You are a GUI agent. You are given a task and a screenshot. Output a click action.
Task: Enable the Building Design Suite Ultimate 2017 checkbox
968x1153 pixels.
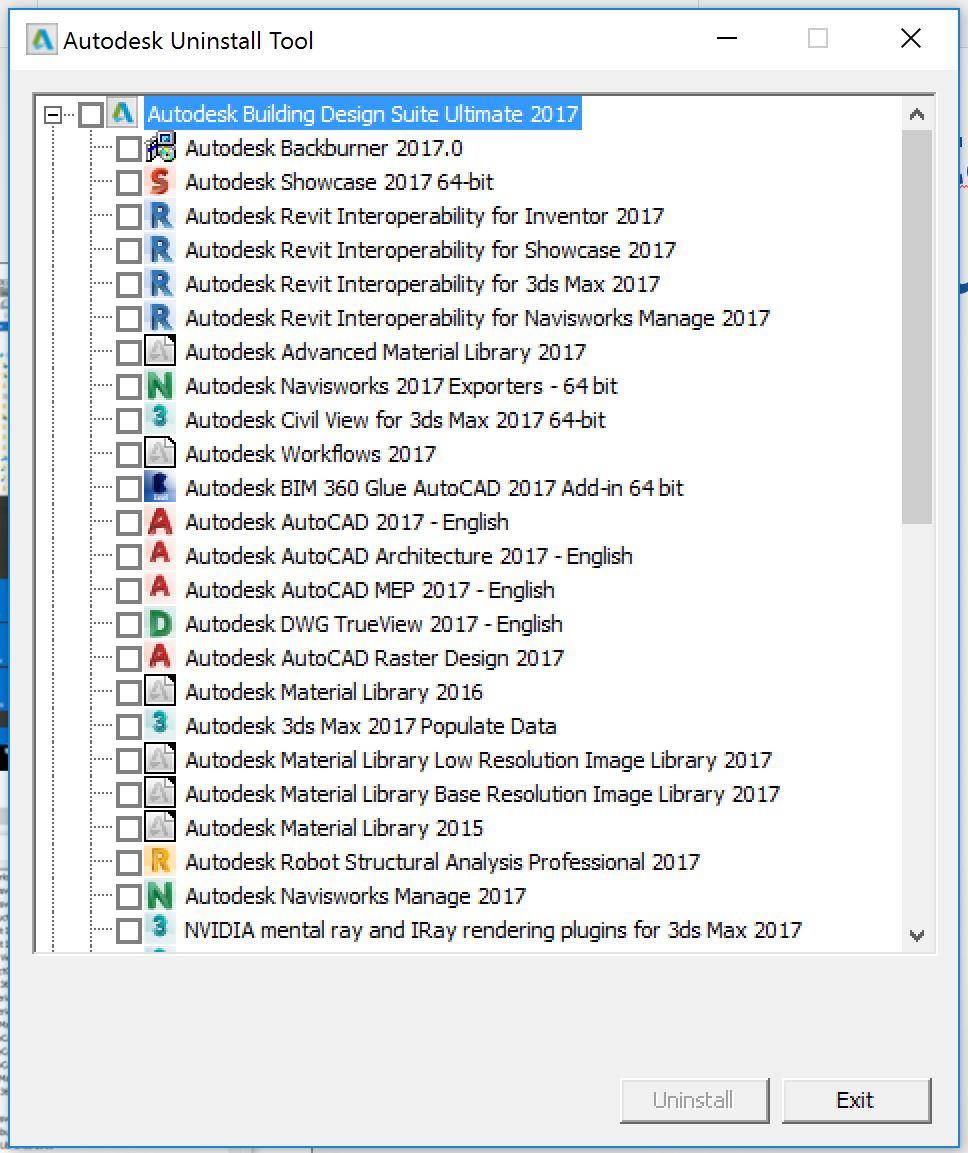click(x=90, y=113)
